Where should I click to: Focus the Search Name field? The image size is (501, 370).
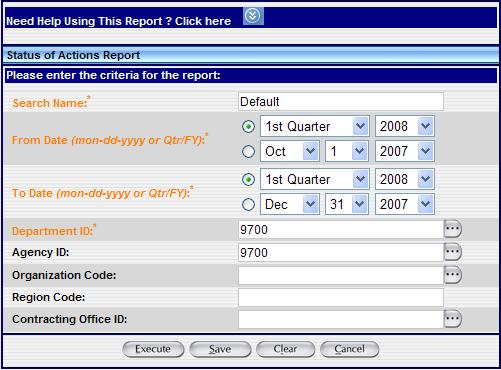(341, 102)
